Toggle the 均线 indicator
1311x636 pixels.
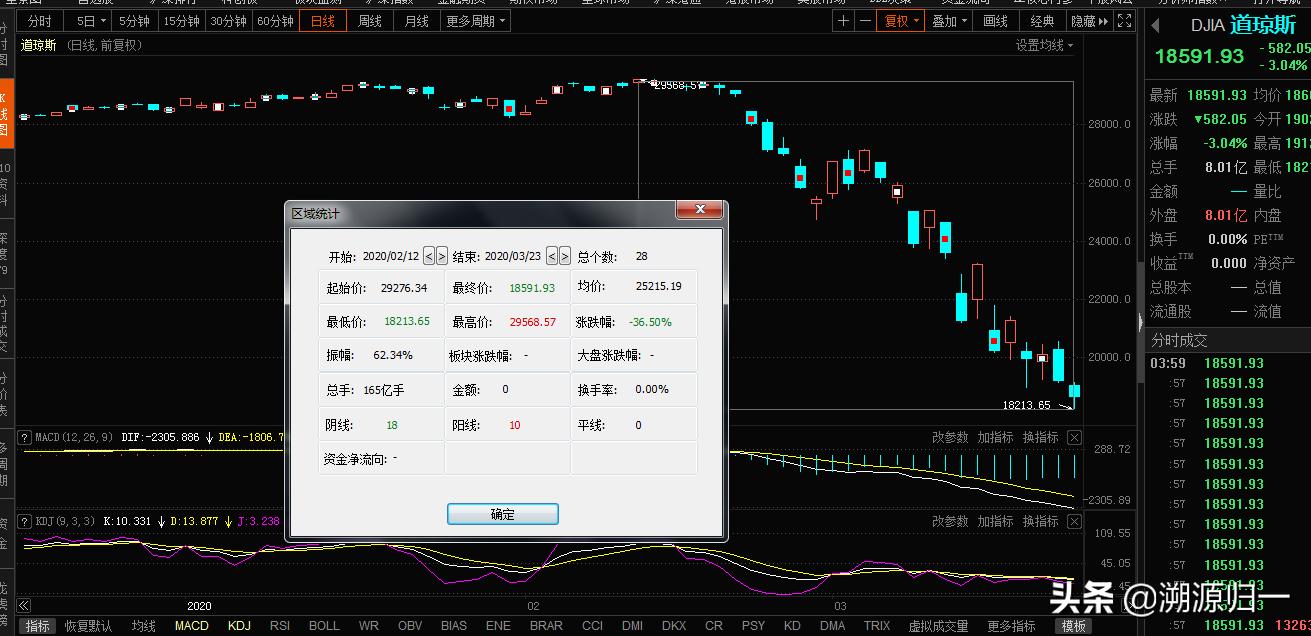[144, 626]
